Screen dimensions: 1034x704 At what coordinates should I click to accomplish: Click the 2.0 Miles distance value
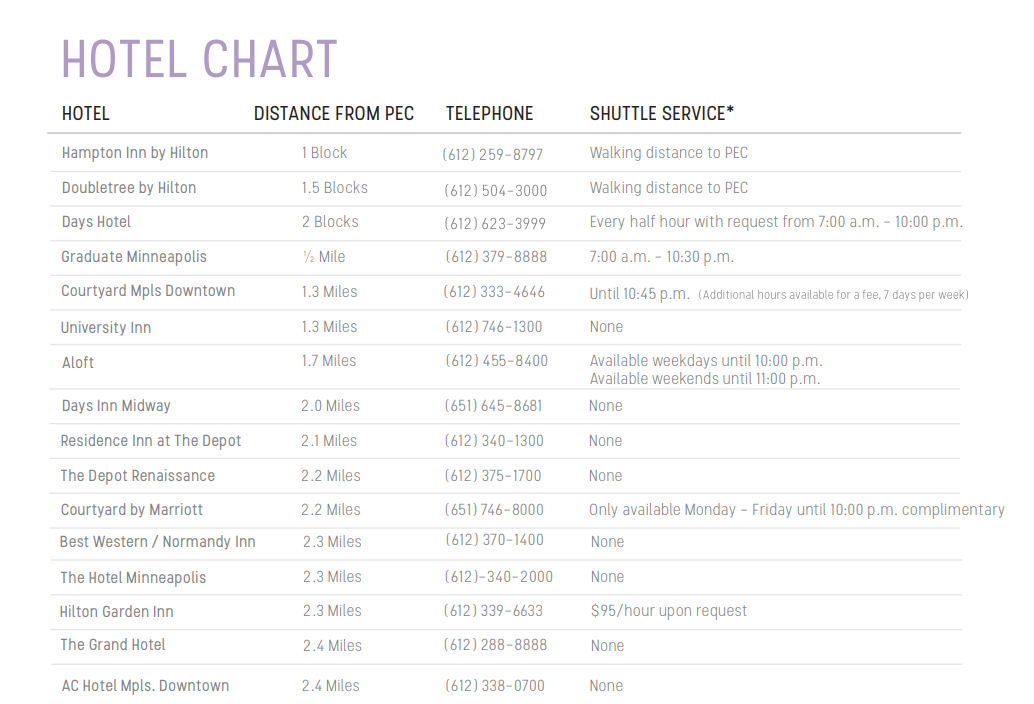point(330,406)
